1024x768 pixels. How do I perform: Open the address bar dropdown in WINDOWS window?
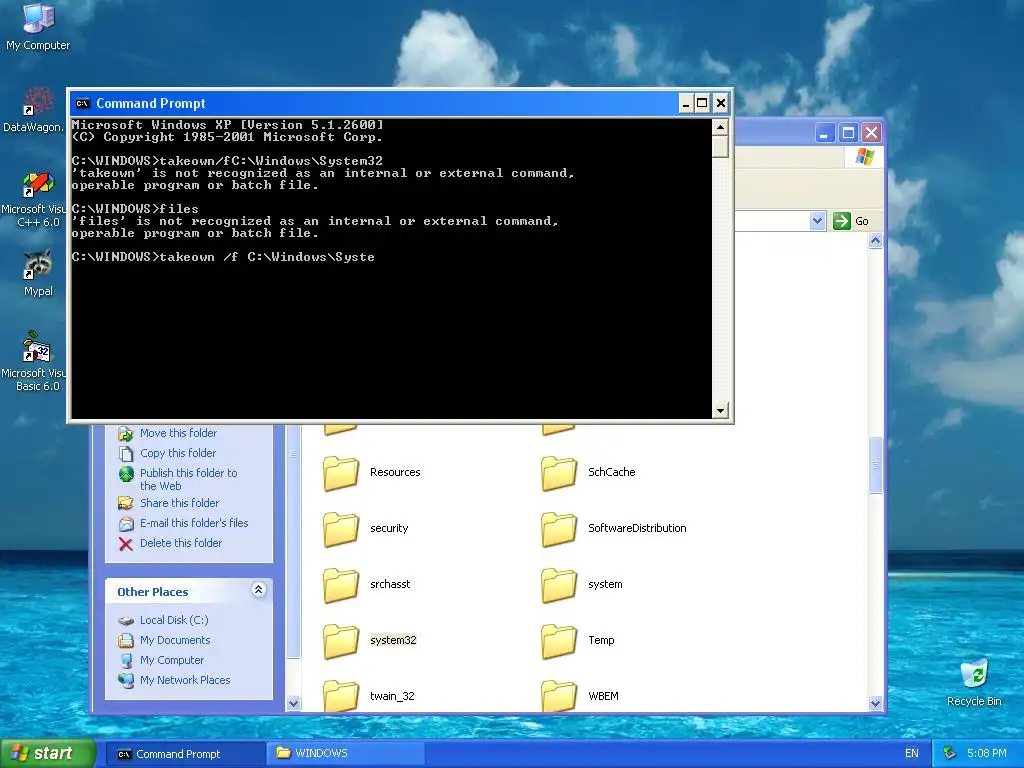point(817,221)
